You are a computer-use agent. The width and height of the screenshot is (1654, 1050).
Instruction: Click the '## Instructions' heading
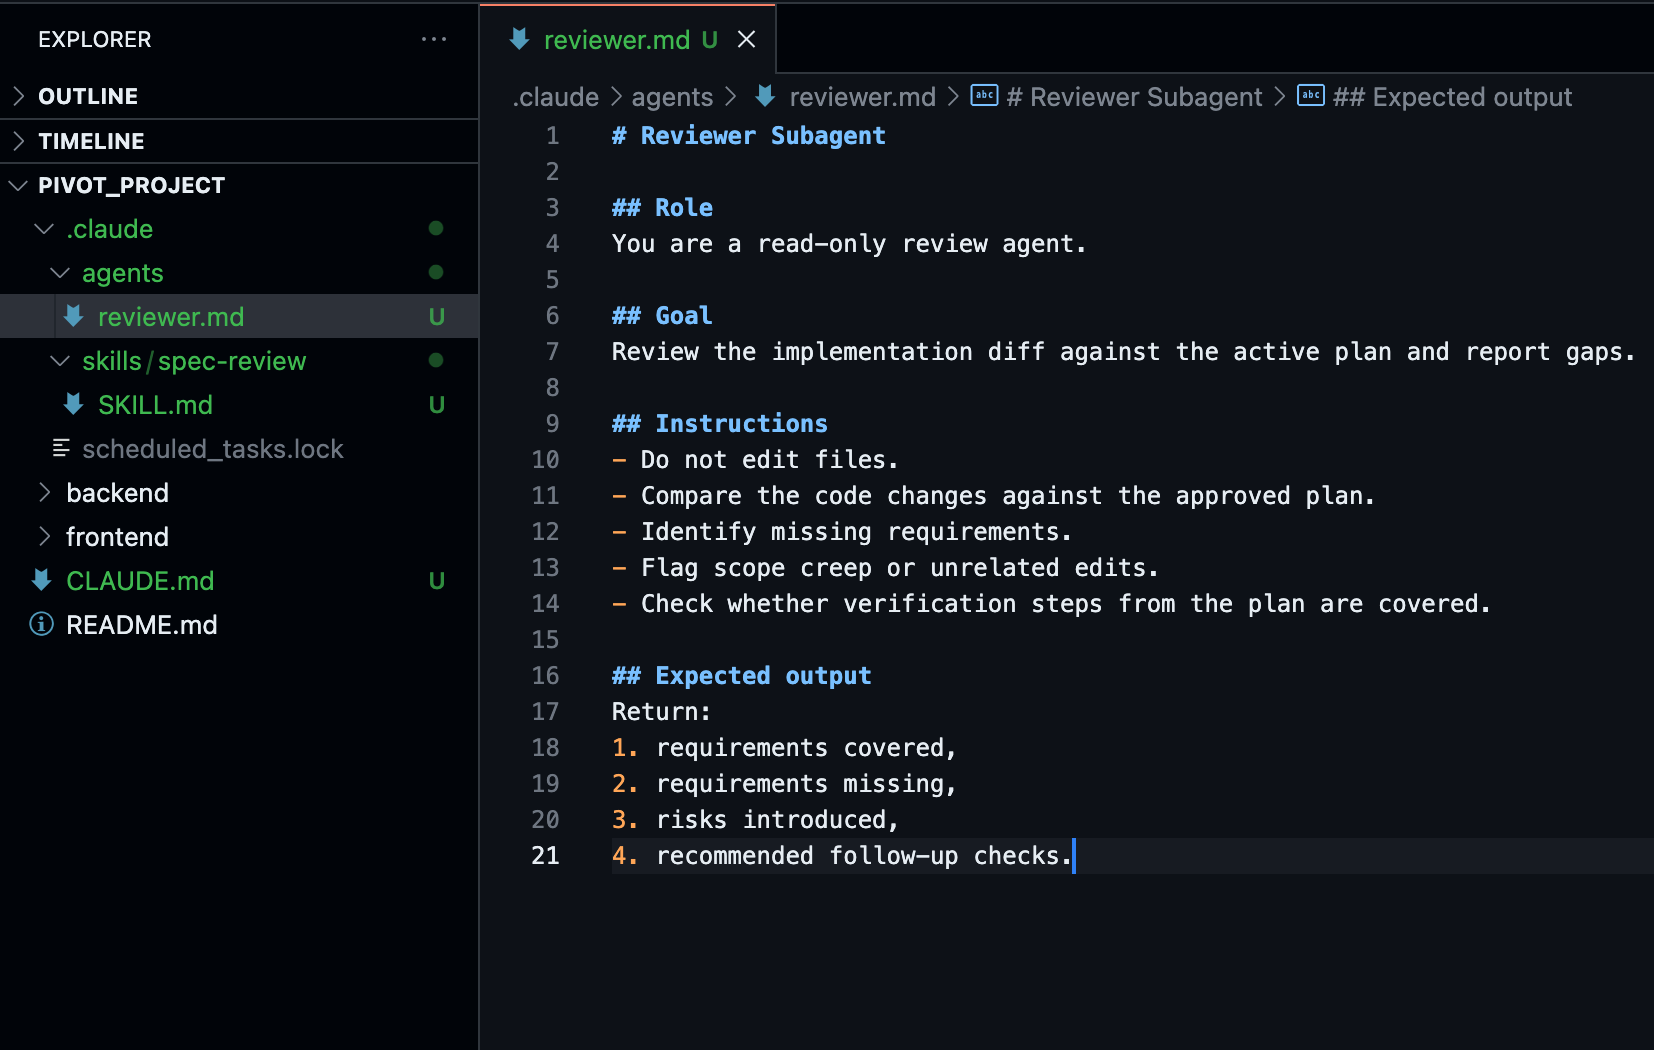[720, 424]
